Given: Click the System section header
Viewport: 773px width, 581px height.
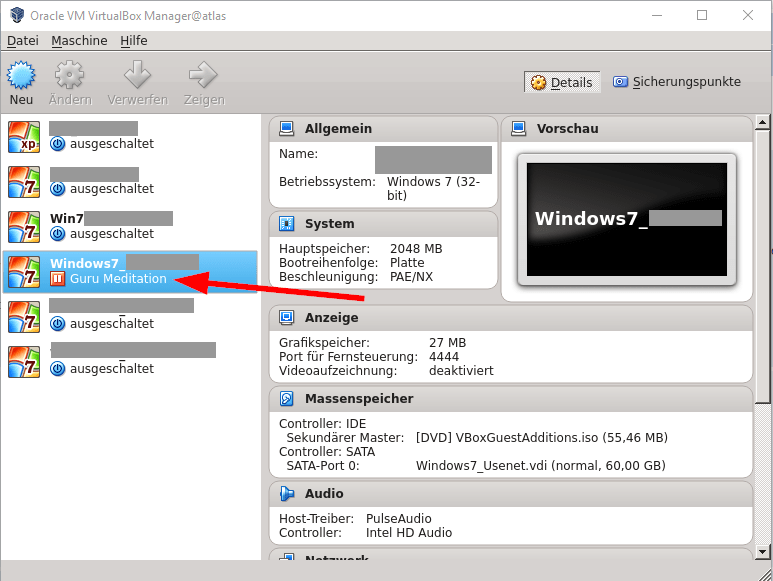Looking at the screenshot, I should click(383, 224).
